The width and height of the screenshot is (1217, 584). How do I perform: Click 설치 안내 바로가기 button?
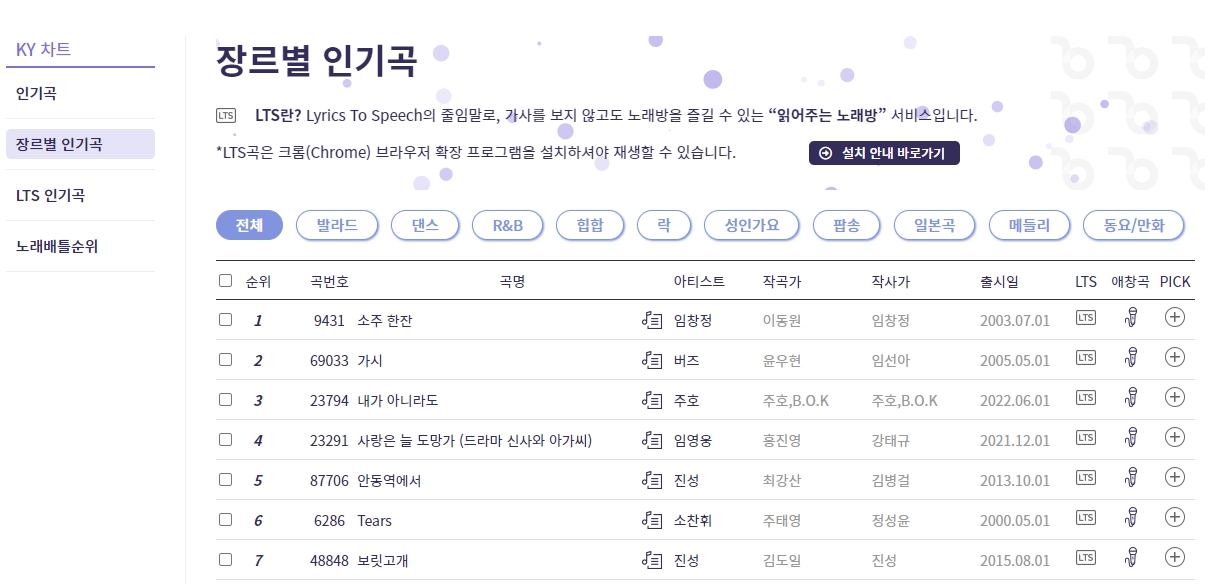pyautogui.click(x=884, y=153)
